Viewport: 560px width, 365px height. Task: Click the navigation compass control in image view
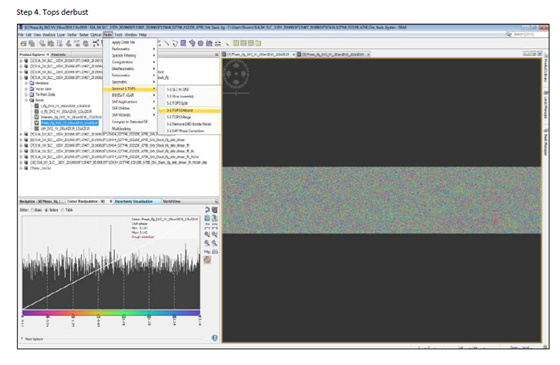[x=236, y=74]
